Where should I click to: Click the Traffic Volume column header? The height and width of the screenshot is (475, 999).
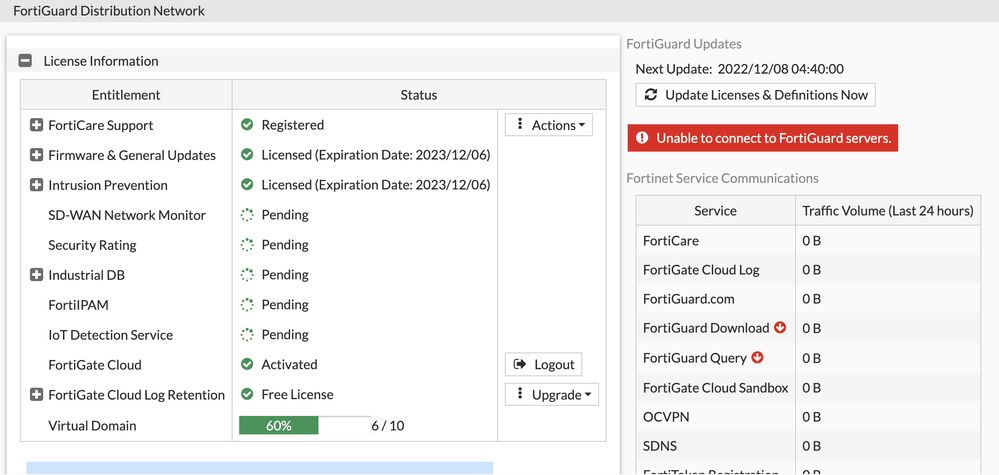click(x=887, y=211)
